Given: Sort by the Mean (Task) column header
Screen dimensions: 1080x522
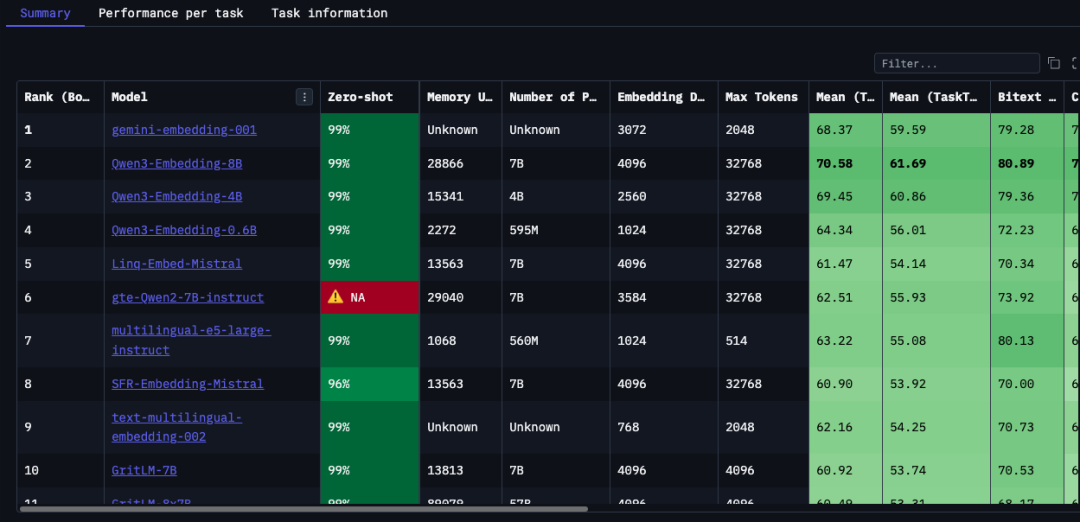Looking at the screenshot, I should pyautogui.click(x=846, y=97).
